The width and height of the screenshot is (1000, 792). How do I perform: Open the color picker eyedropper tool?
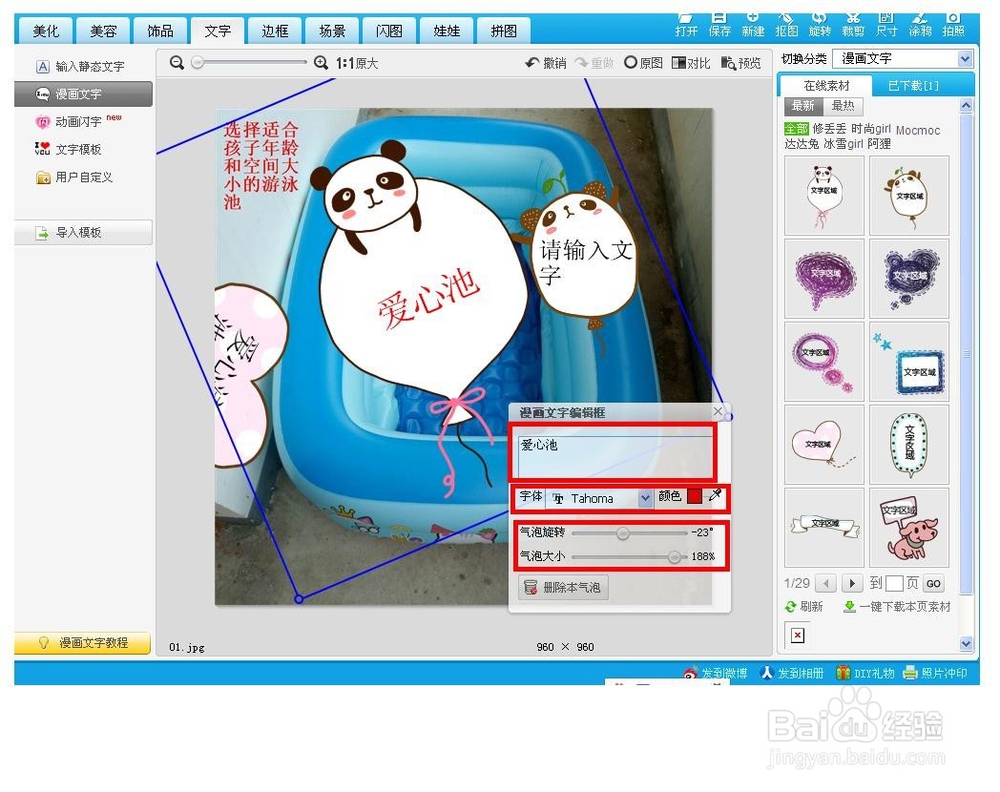715,497
